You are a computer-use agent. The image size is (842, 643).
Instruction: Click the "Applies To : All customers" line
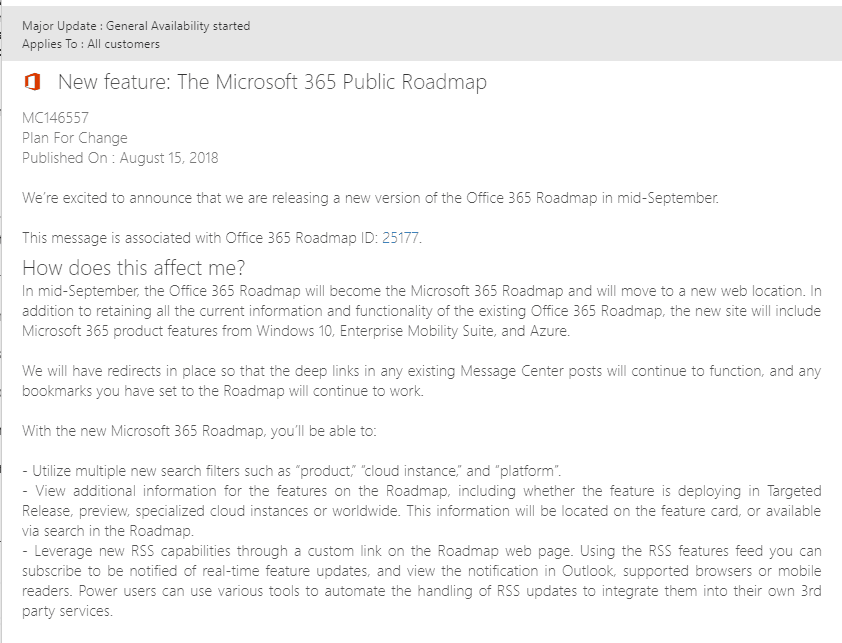91,44
